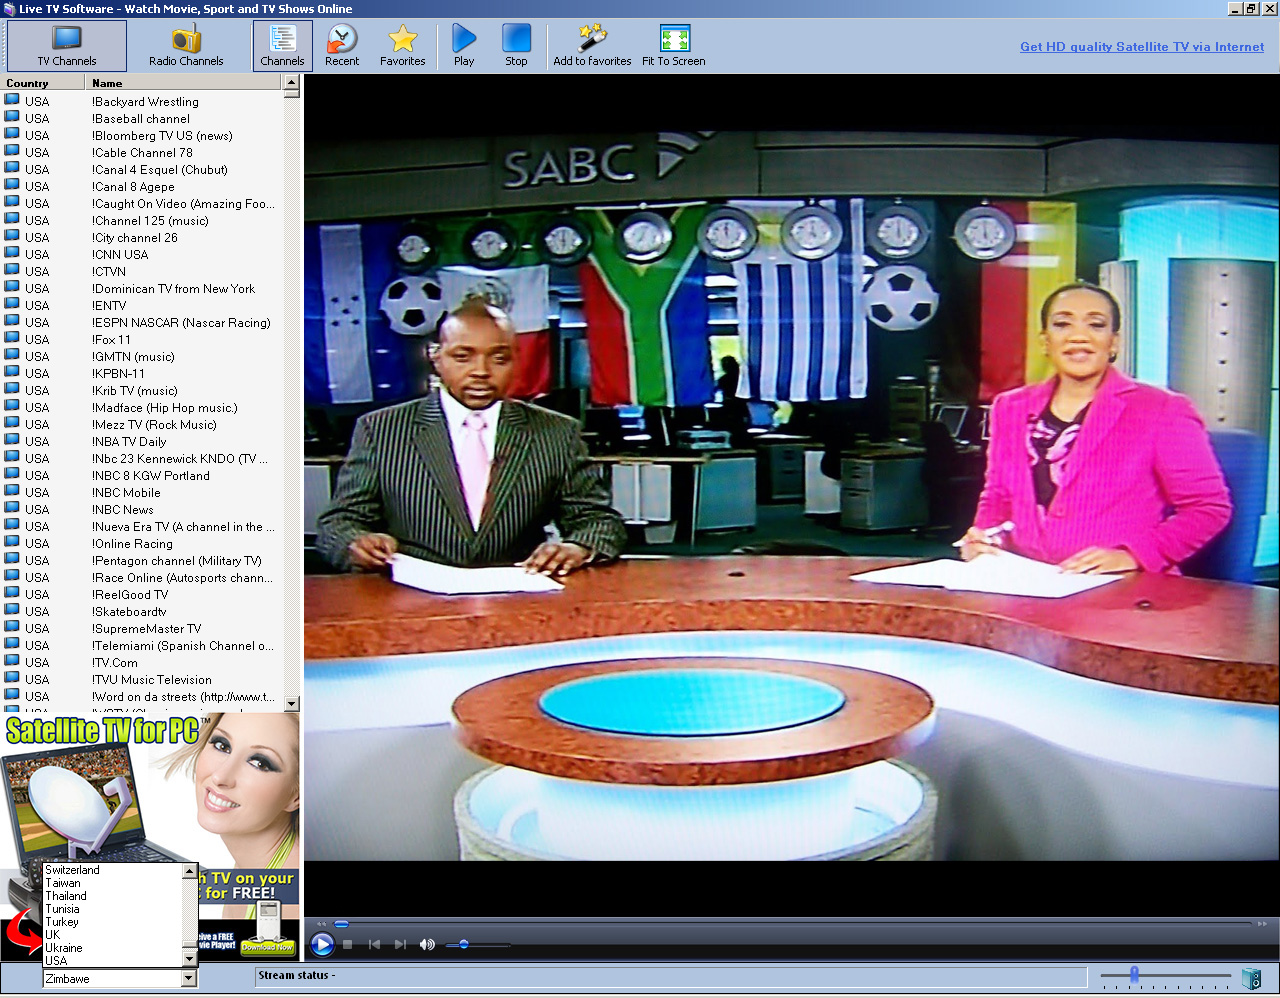Image resolution: width=1280 pixels, height=998 pixels.
Task: Open the Radio Channels section
Action: point(186,46)
